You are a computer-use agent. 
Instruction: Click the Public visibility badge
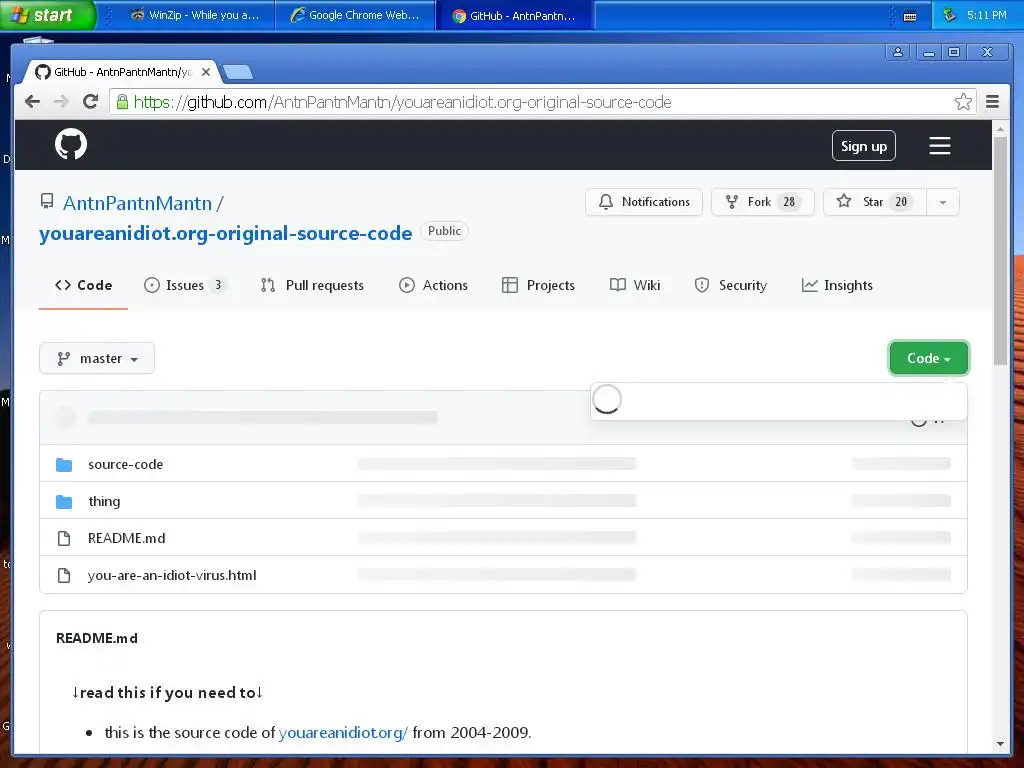(444, 231)
